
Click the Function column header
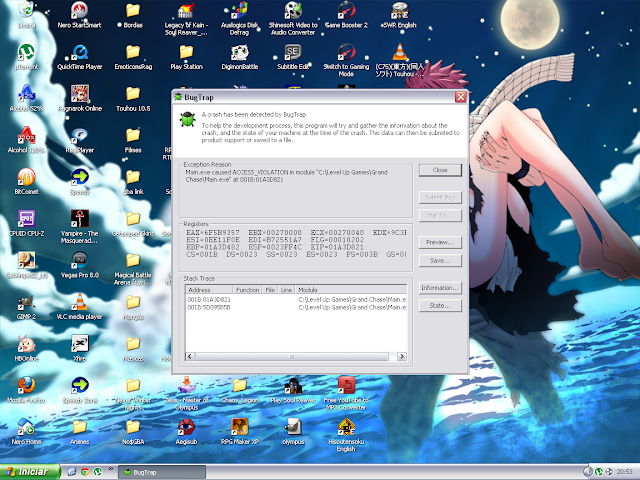coord(247,290)
